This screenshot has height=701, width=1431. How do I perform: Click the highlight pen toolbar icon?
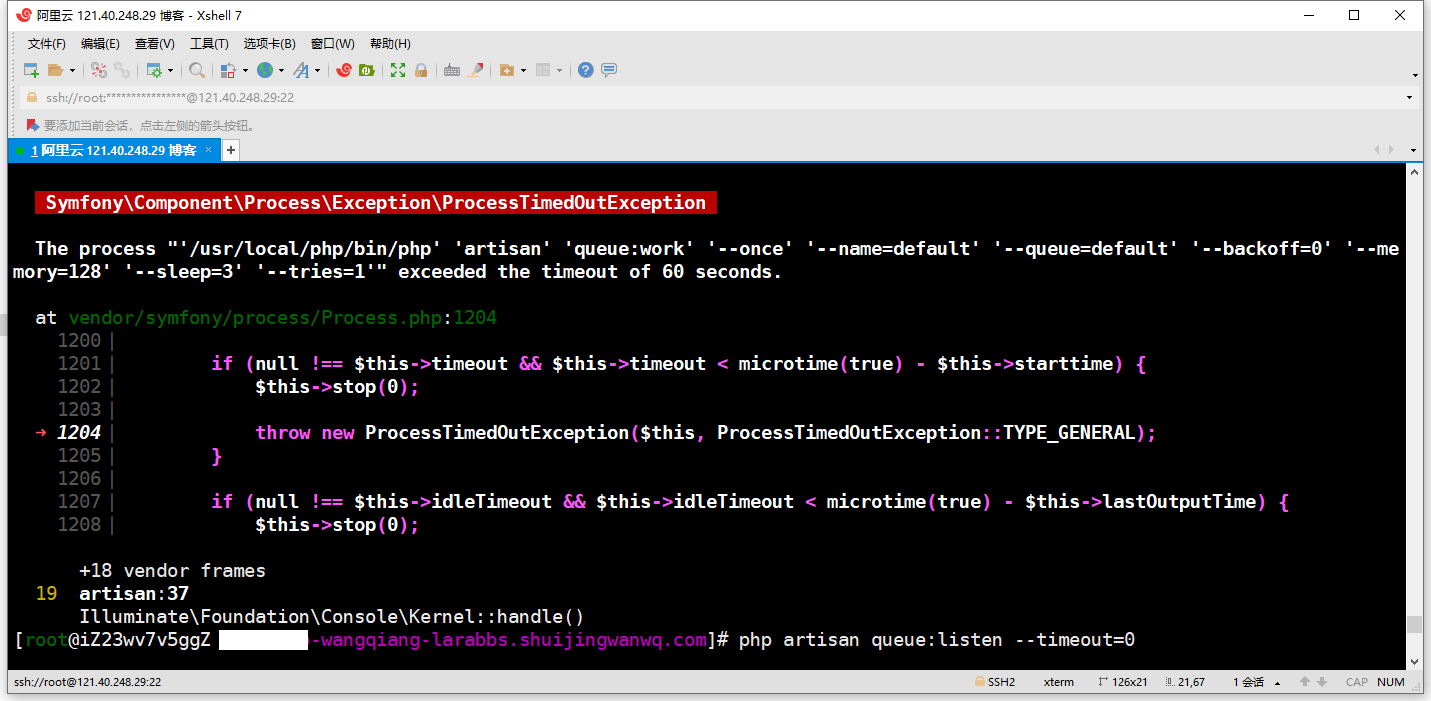476,70
